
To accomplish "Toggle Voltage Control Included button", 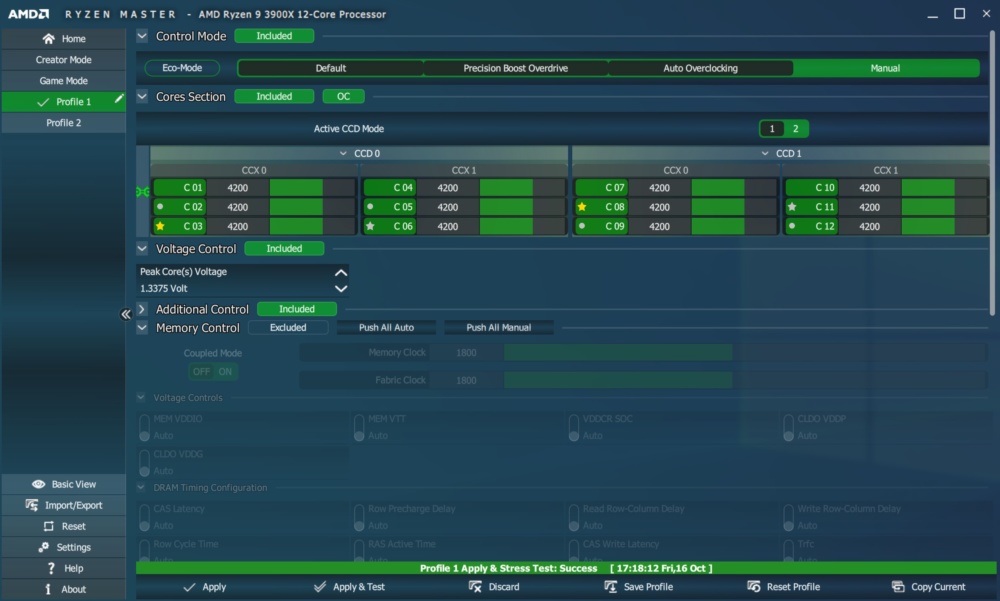I will tap(284, 249).
